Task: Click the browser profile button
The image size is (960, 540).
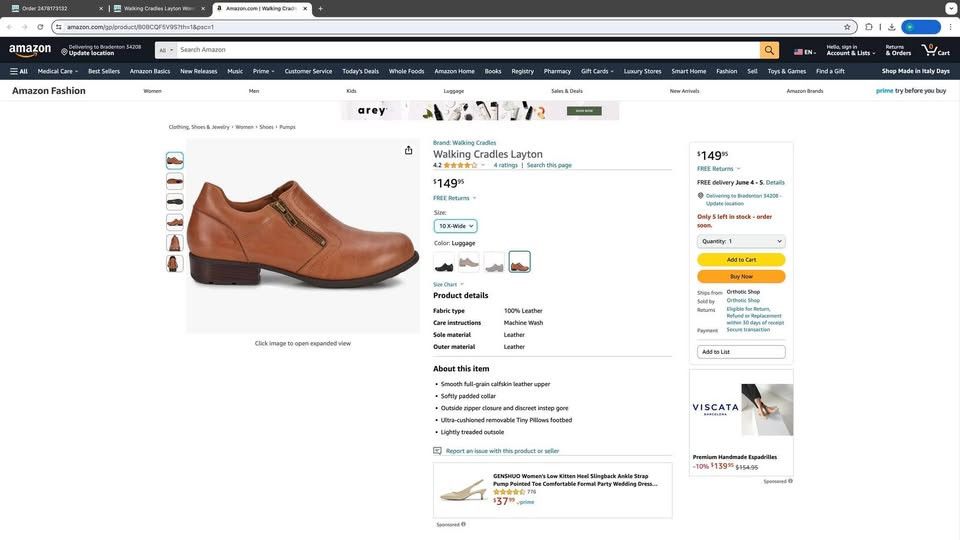Action: 921,27
